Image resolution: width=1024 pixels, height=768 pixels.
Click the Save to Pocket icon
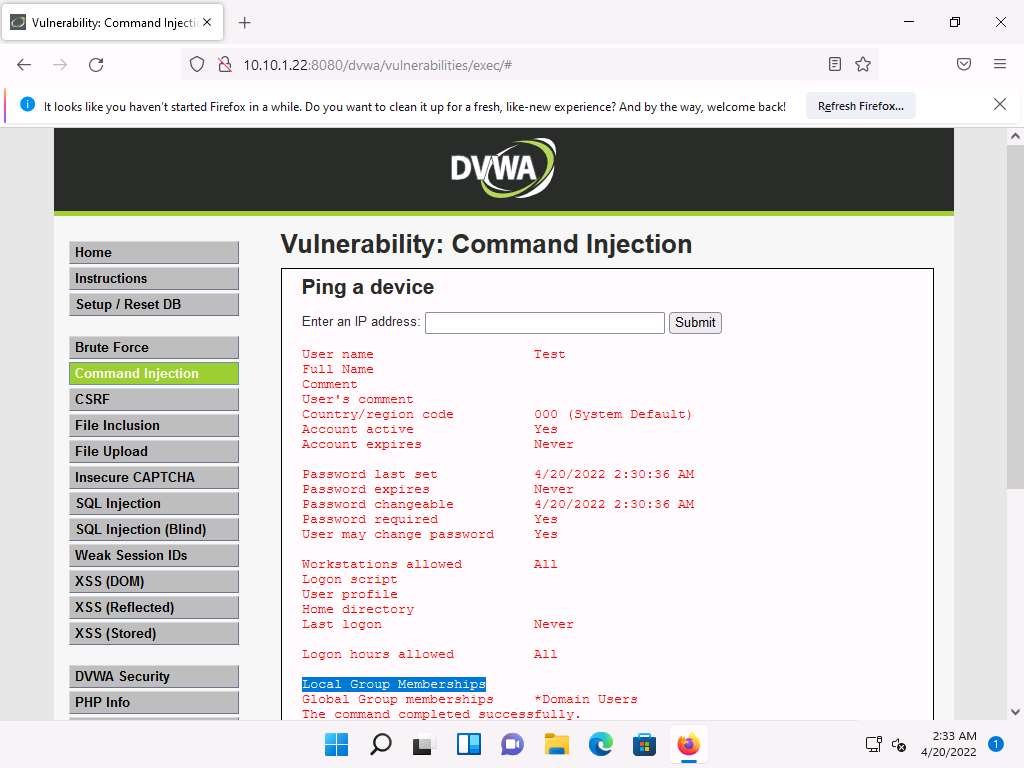[964, 64]
